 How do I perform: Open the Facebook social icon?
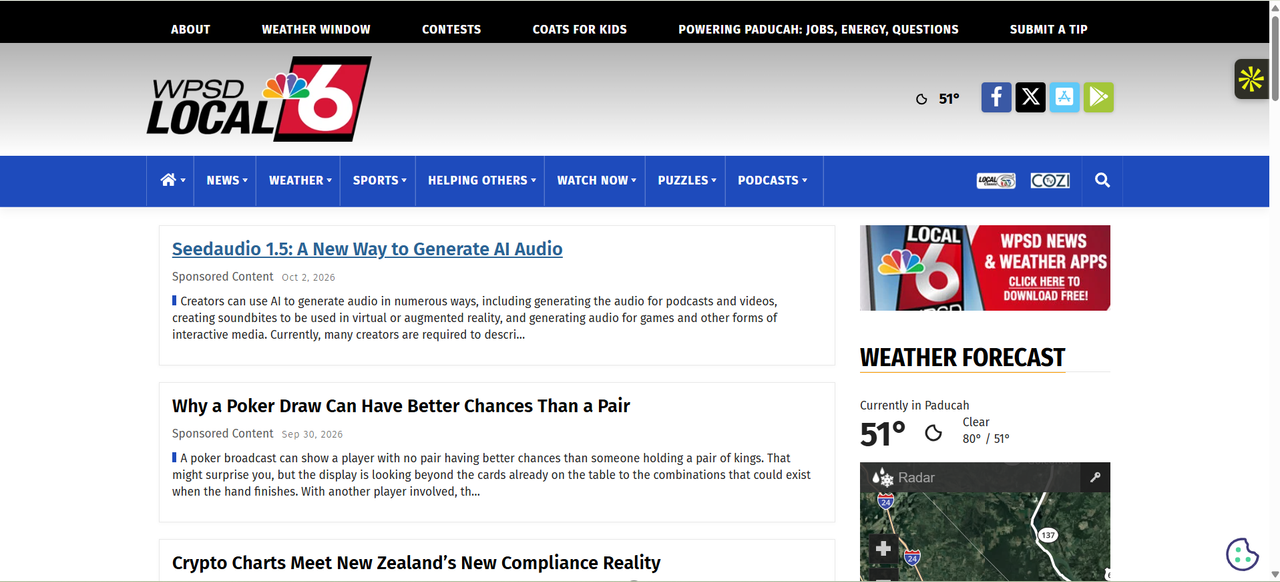[x=996, y=97]
